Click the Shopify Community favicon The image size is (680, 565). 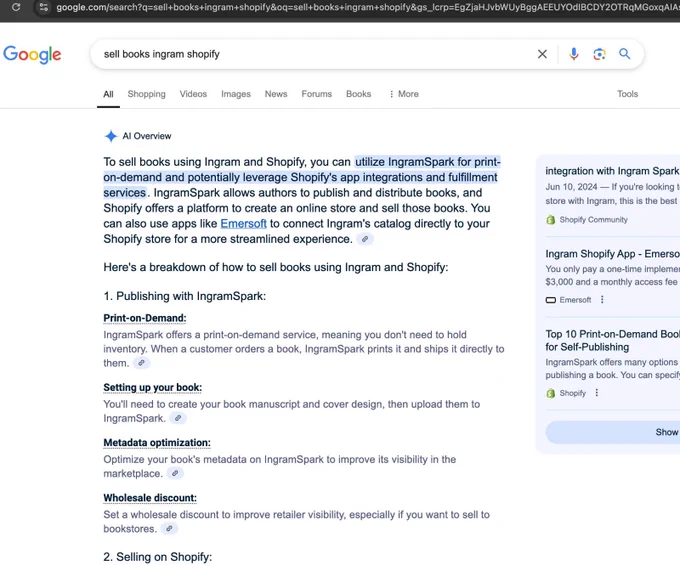tap(551, 220)
